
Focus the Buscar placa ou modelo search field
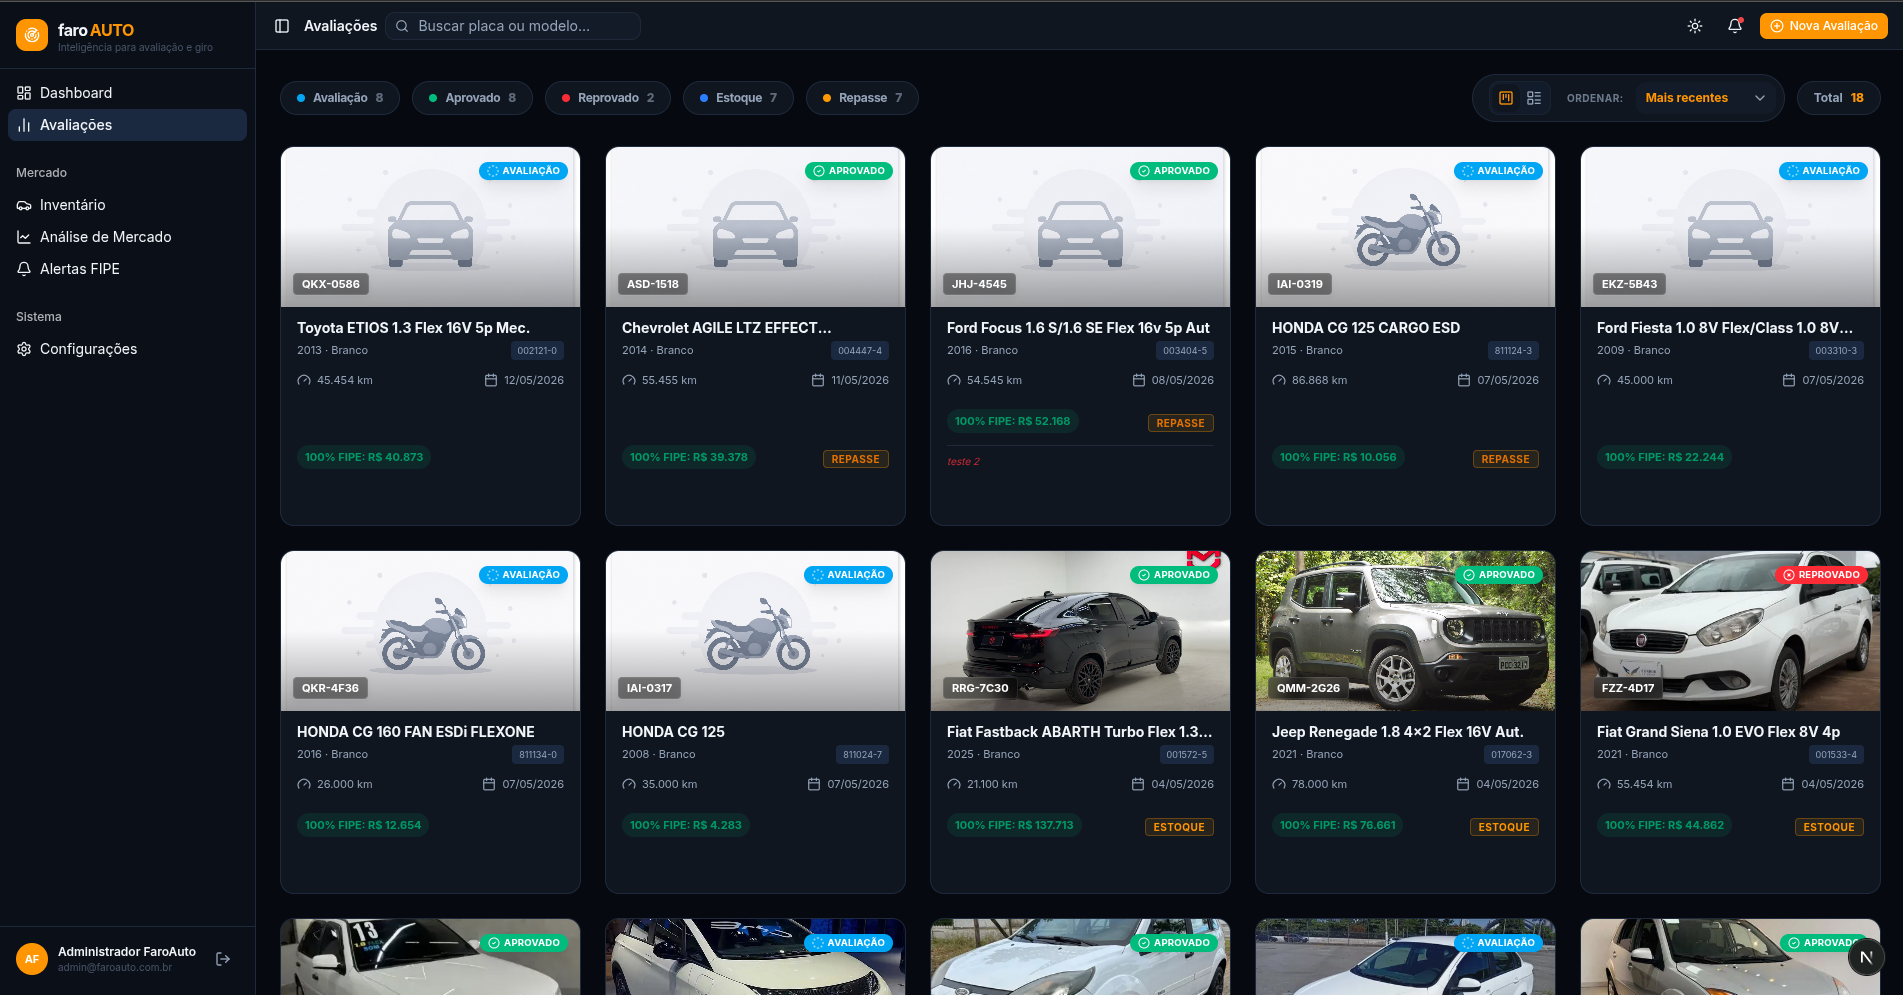(x=513, y=26)
